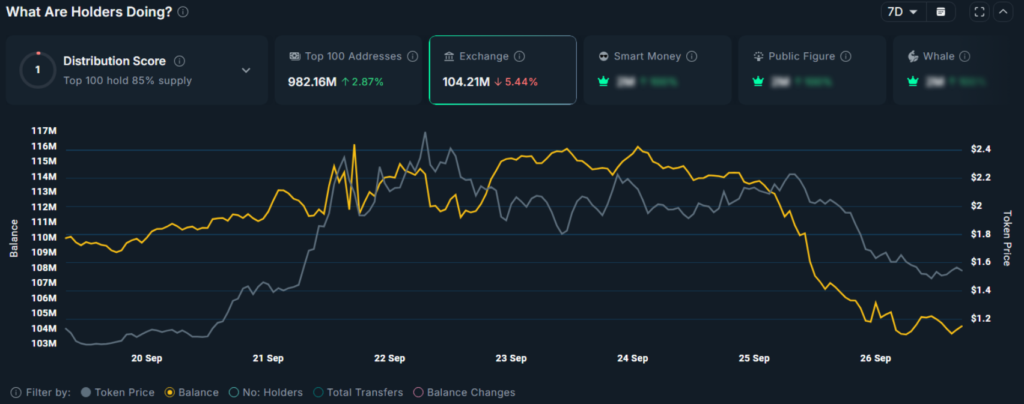Select the Top 100 Addresses card
This screenshot has width=1024, height=404.
[348, 70]
